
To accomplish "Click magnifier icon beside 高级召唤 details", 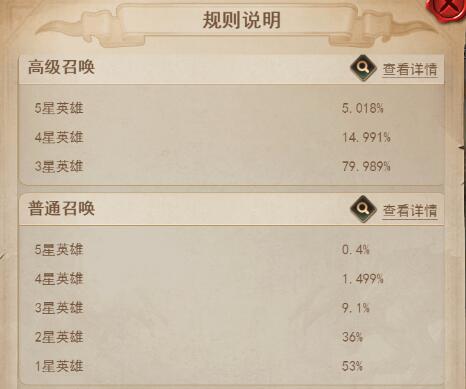I will coord(363,68).
